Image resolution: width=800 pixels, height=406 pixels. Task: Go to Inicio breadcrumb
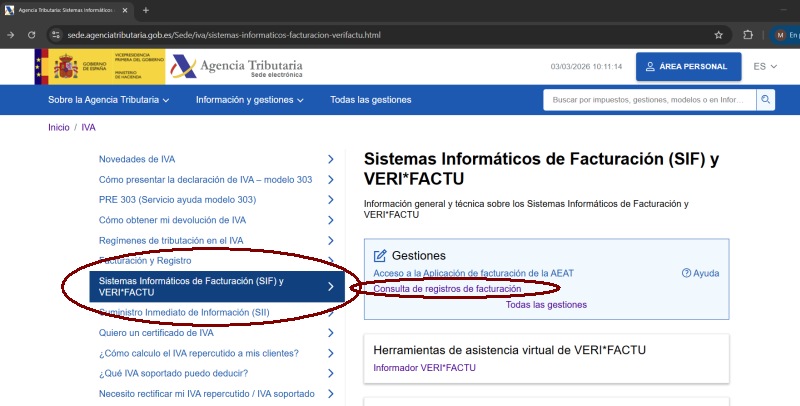(x=58, y=128)
